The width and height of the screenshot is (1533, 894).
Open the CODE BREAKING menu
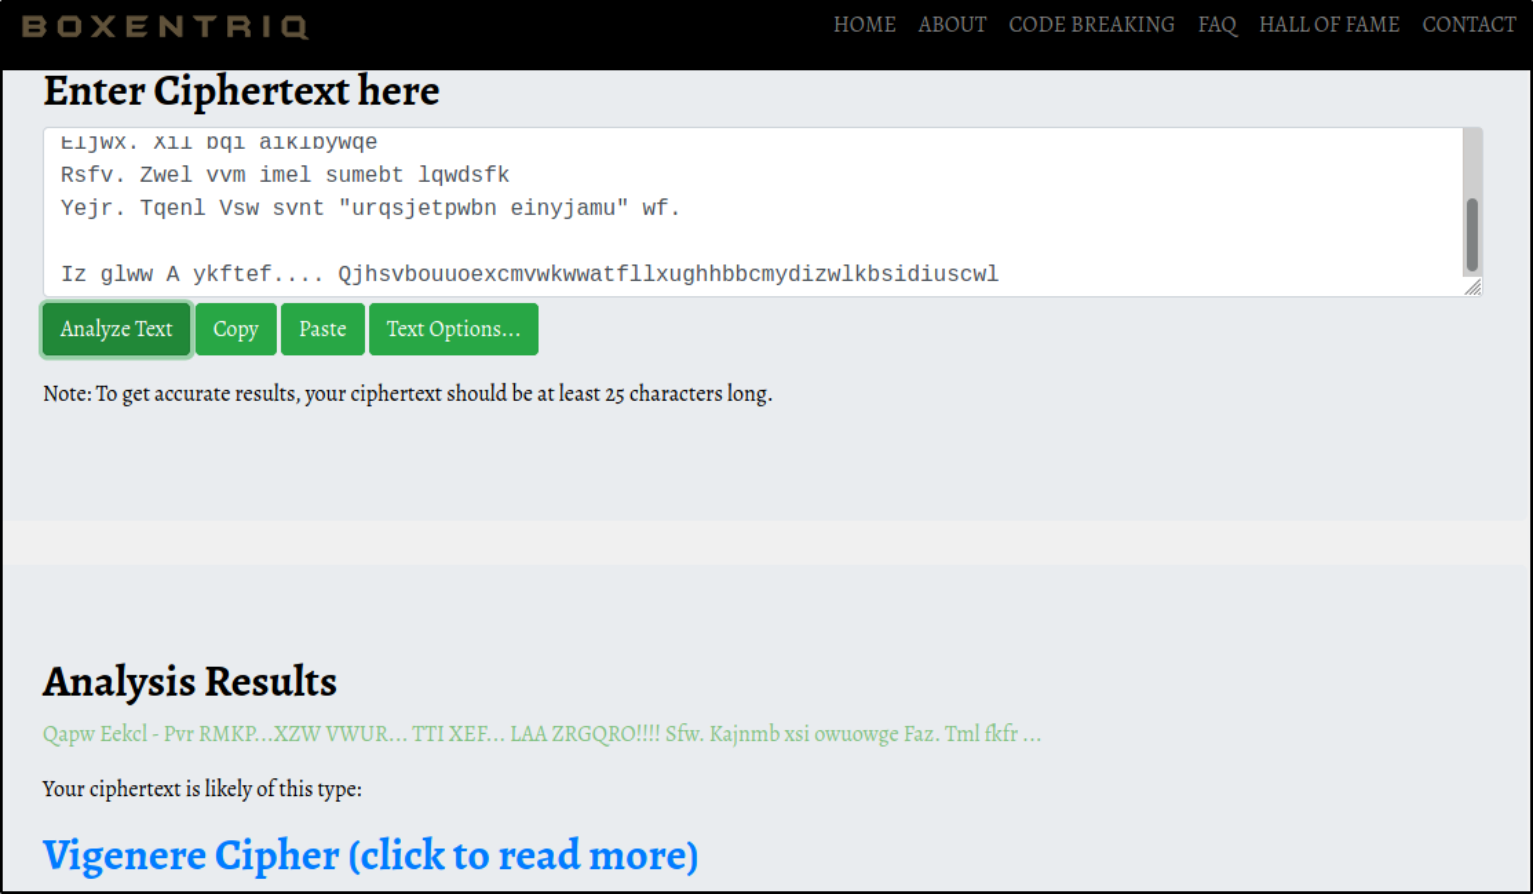pos(1091,25)
